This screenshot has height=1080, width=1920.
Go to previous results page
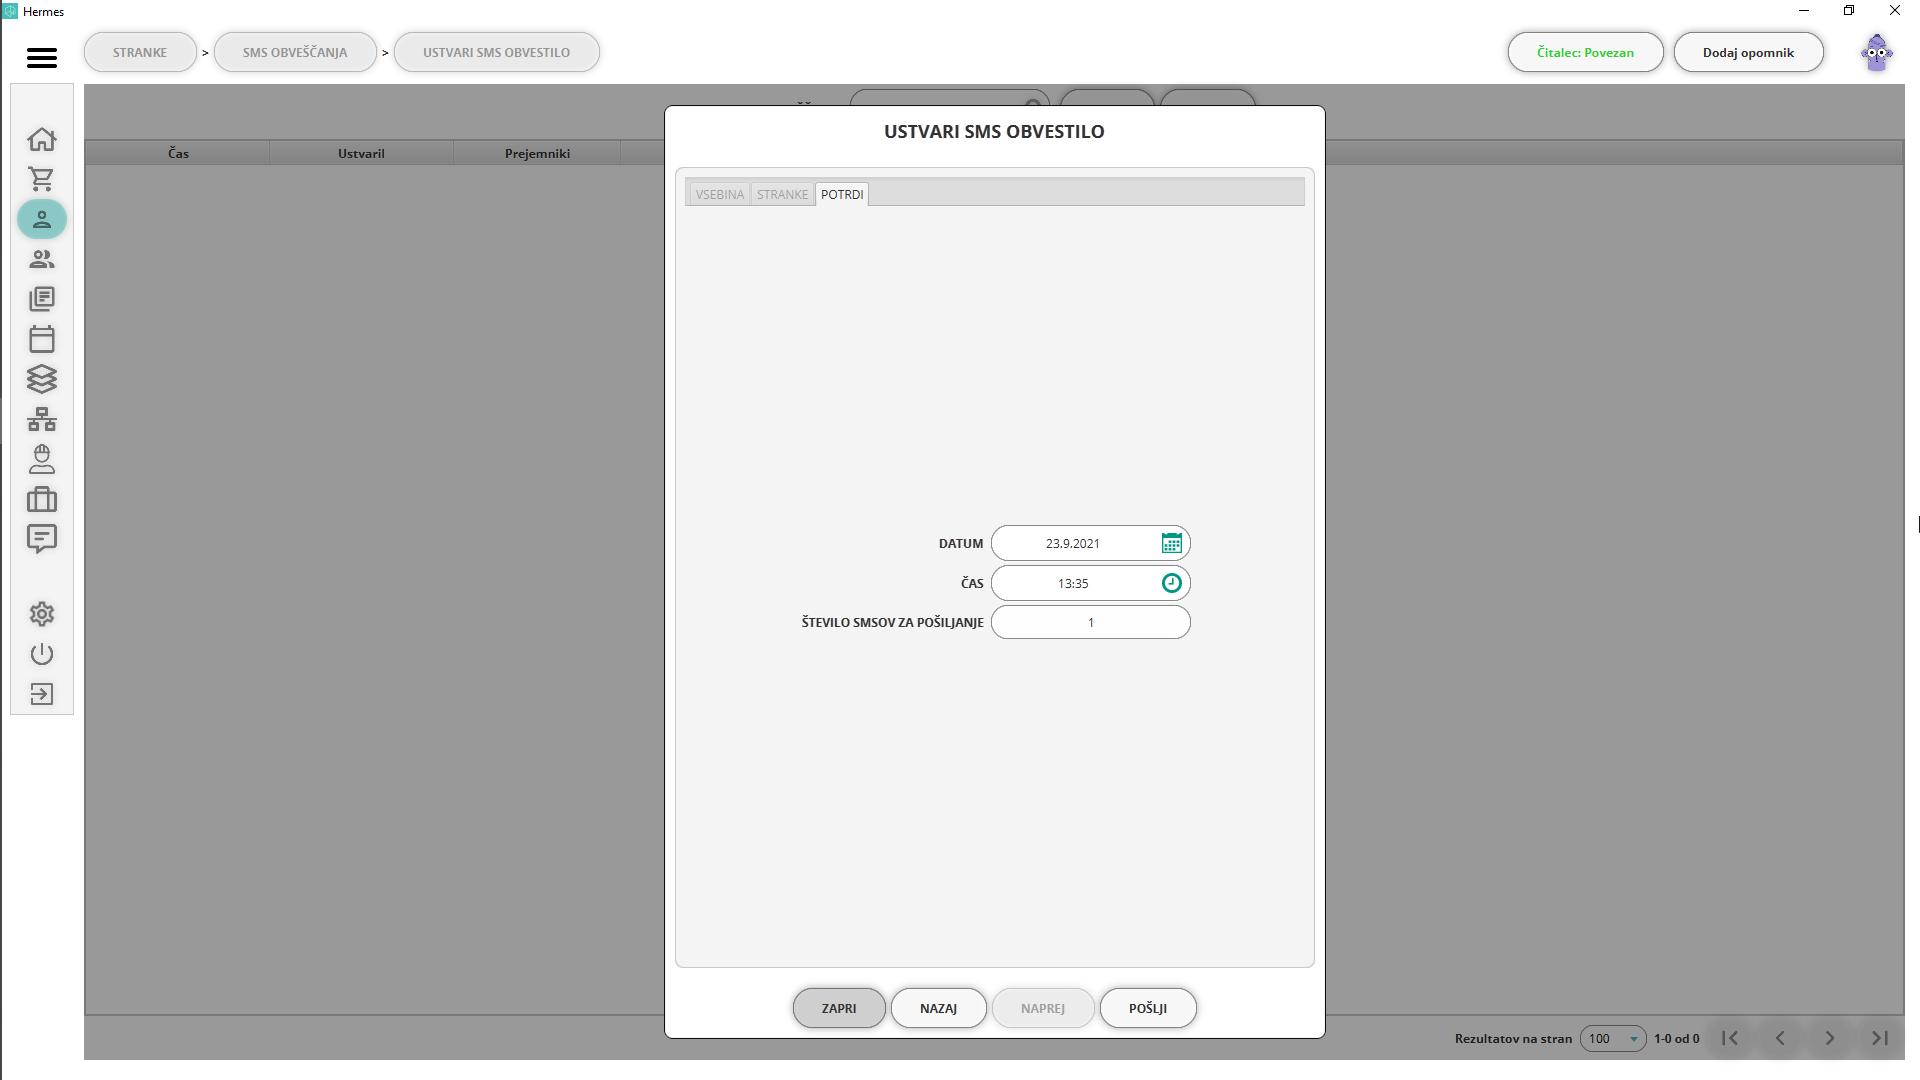coord(1780,1038)
